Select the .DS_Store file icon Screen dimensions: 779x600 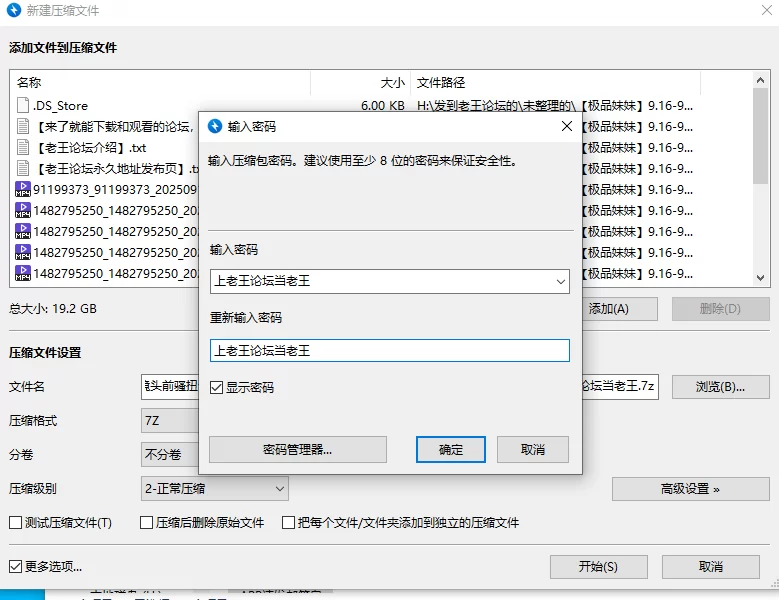click(x=23, y=105)
